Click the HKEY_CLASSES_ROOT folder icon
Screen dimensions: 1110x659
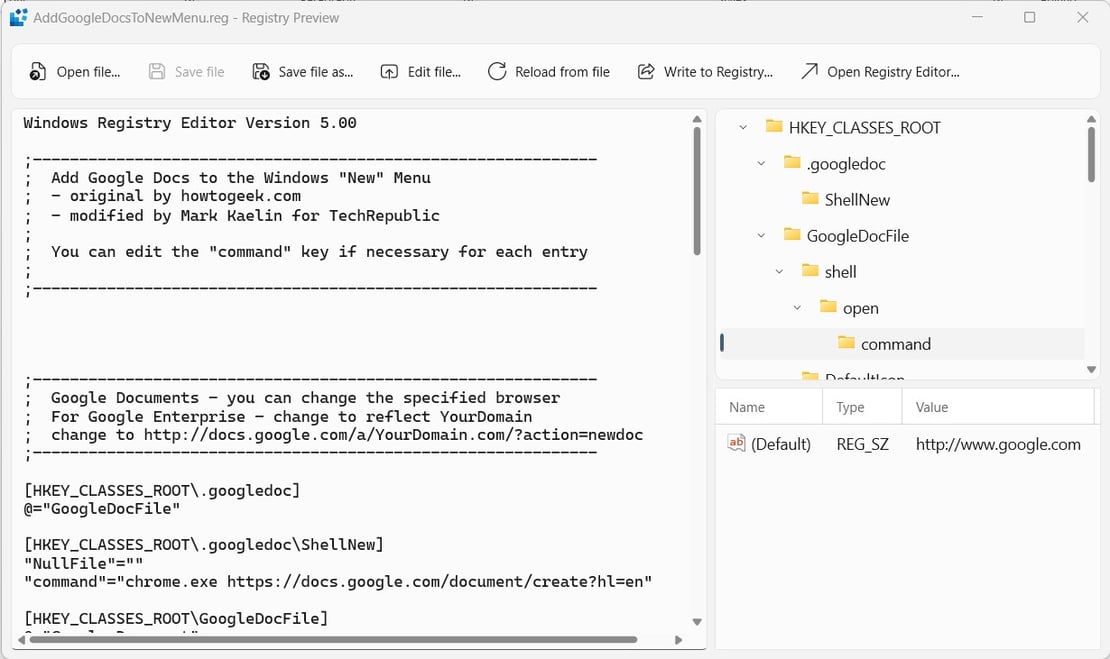(x=774, y=127)
